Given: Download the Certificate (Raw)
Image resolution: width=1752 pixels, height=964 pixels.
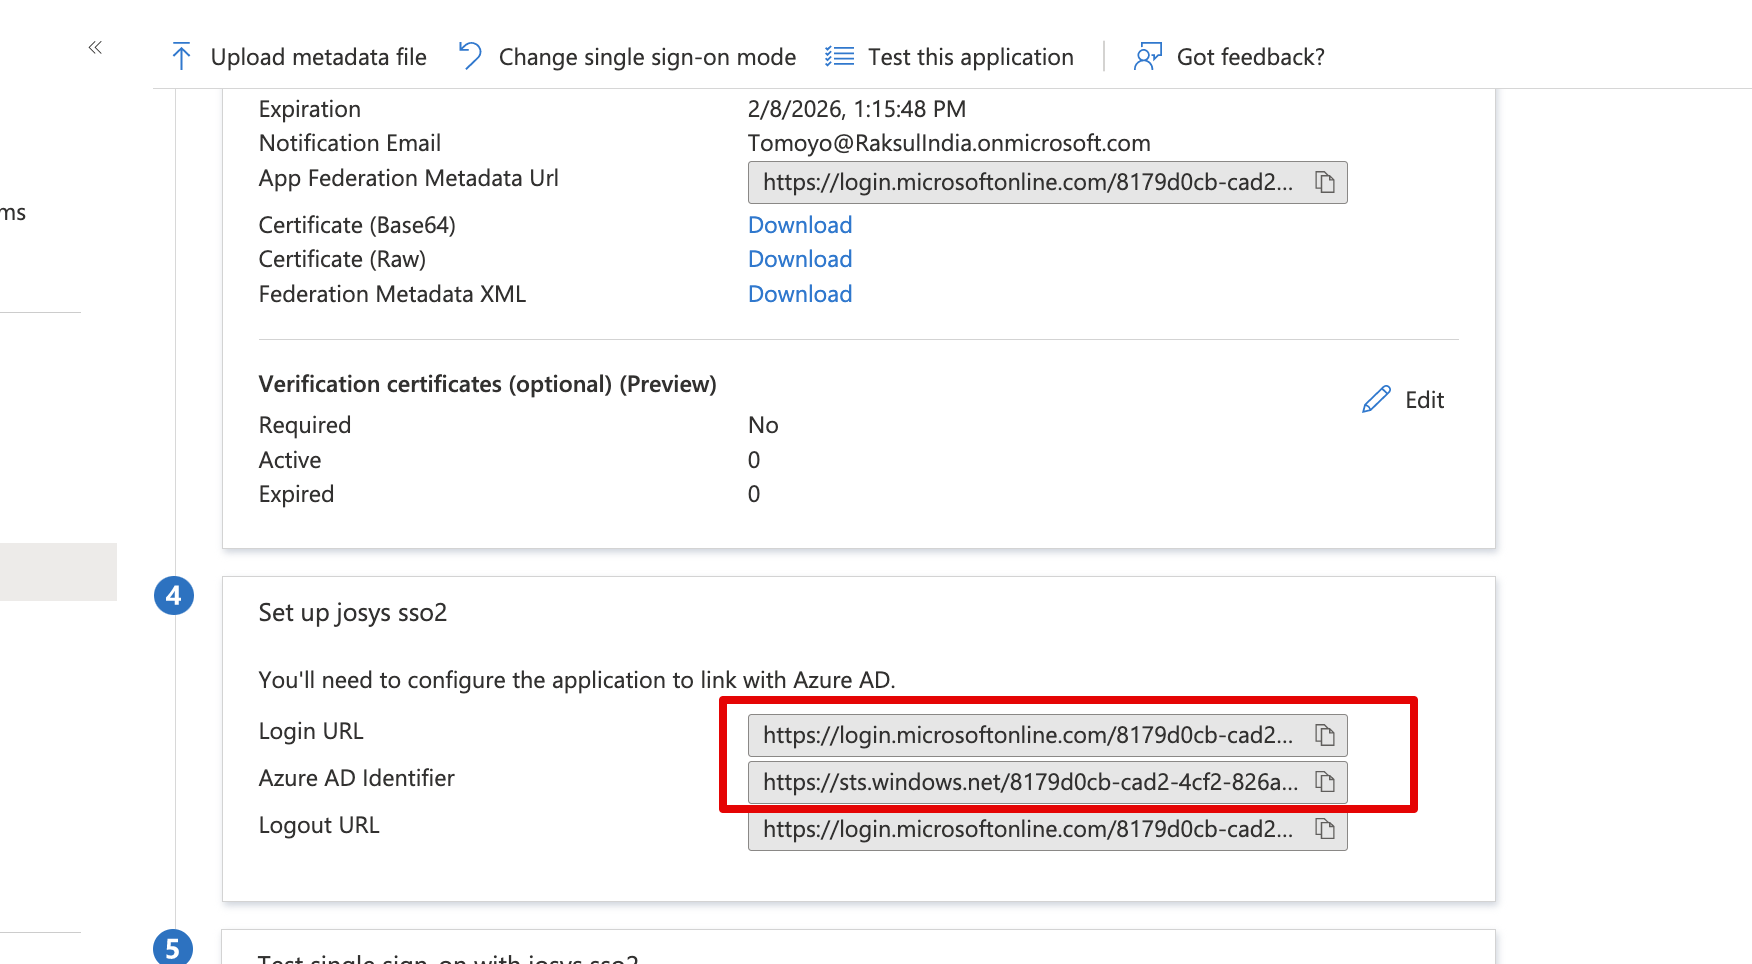Looking at the screenshot, I should click(x=800, y=259).
